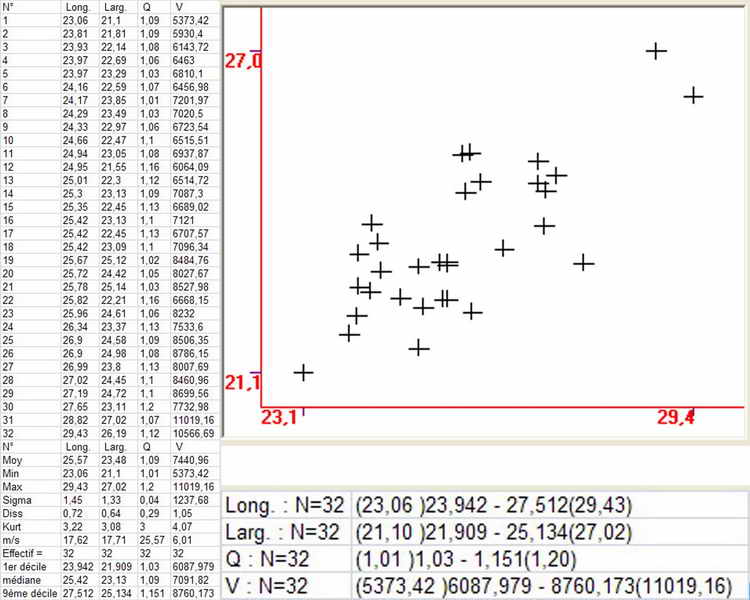Click the "23,1" x-axis minimum label
The width and height of the screenshot is (750, 600).
click(x=278, y=417)
